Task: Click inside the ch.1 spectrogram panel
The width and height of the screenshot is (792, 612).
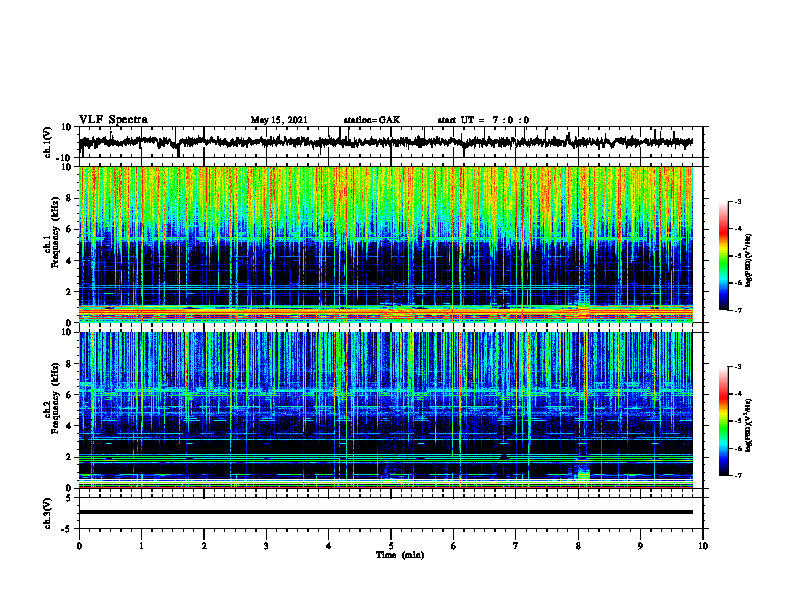Action: click(385, 244)
